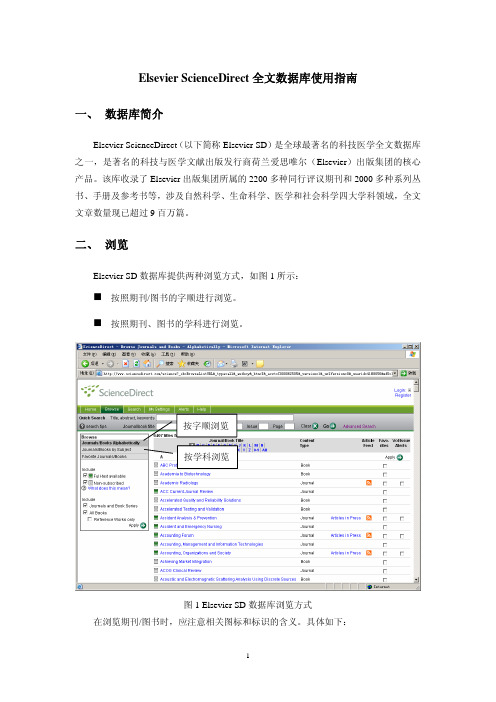Click the browser address URL field
The height and width of the screenshot is (702, 496).
pyautogui.click(x=248, y=373)
